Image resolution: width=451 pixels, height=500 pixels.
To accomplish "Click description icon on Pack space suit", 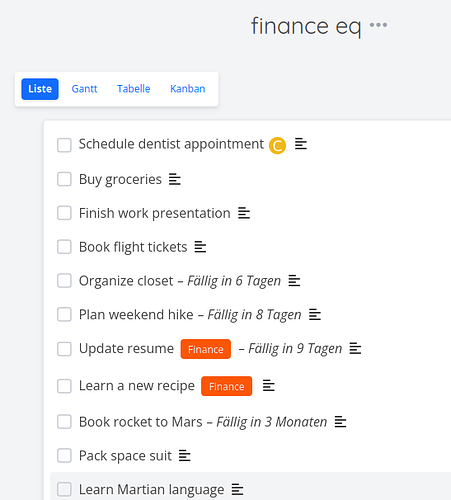I will click(x=185, y=456).
